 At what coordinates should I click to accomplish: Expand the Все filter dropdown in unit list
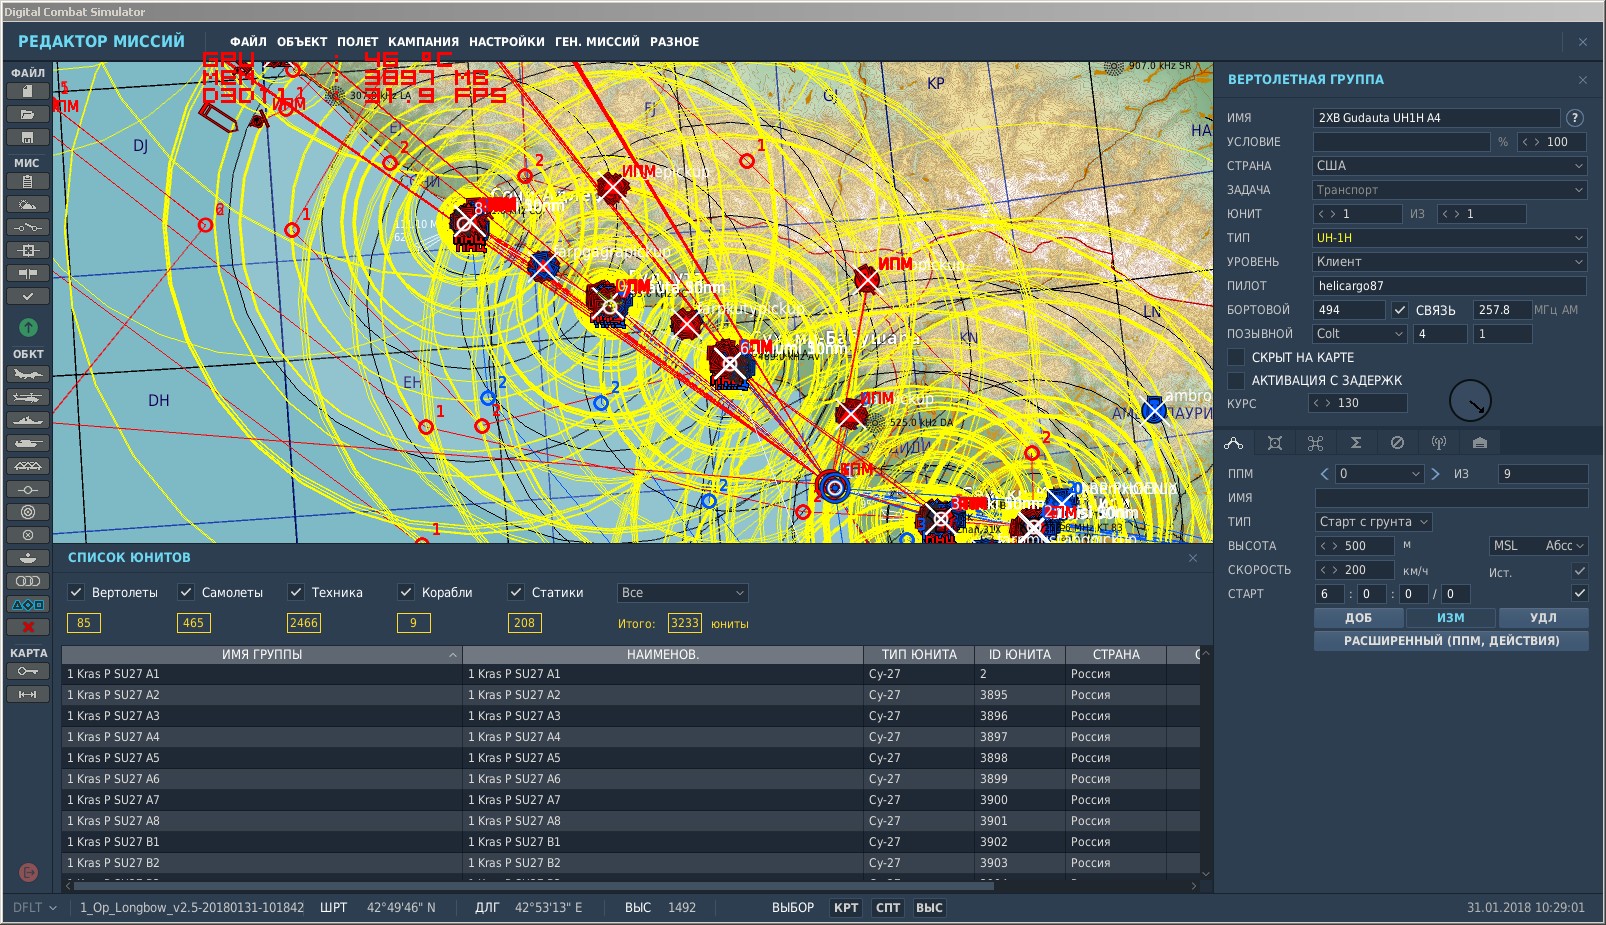683,593
